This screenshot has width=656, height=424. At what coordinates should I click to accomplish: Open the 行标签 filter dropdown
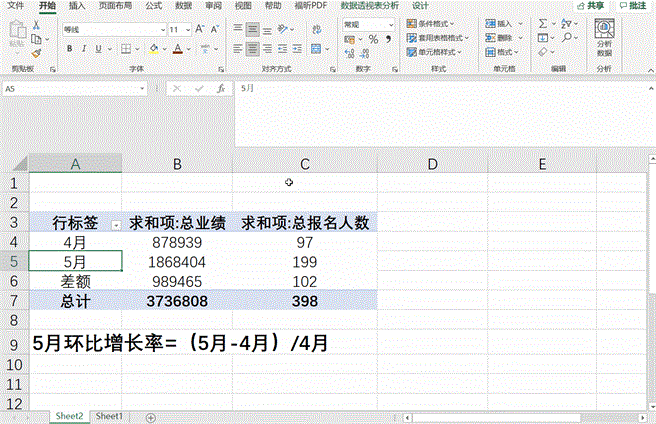pyautogui.click(x=115, y=225)
